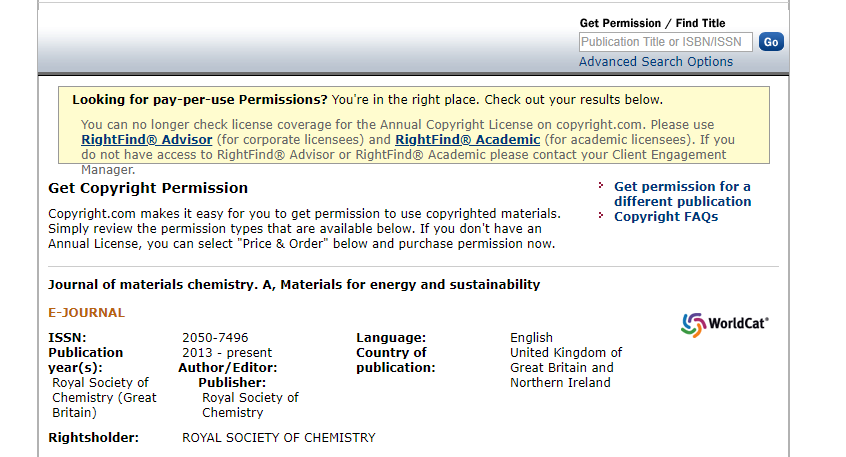Viewport: 846px width, 457px height.
Task: Click the red arrow beside Copyright FAQs
Action: (601, 216)
